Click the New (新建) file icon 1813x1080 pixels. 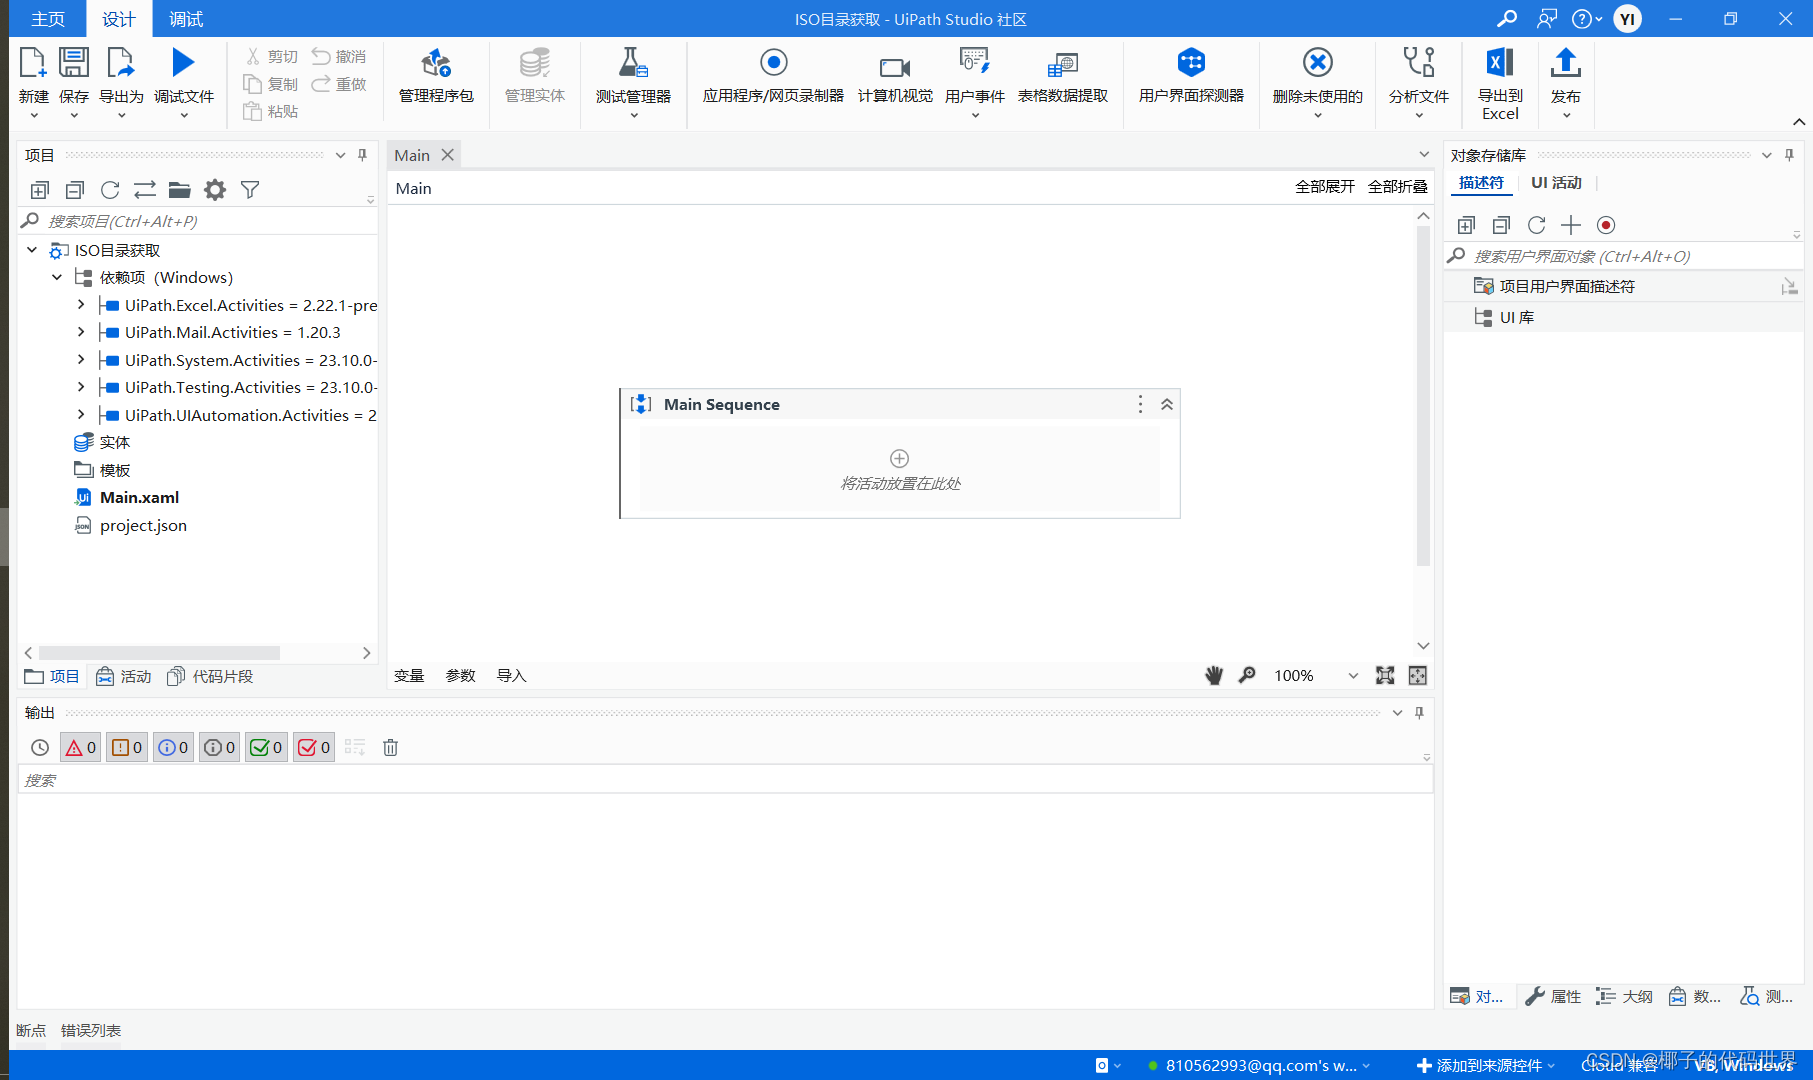click(x=33, y=63)
